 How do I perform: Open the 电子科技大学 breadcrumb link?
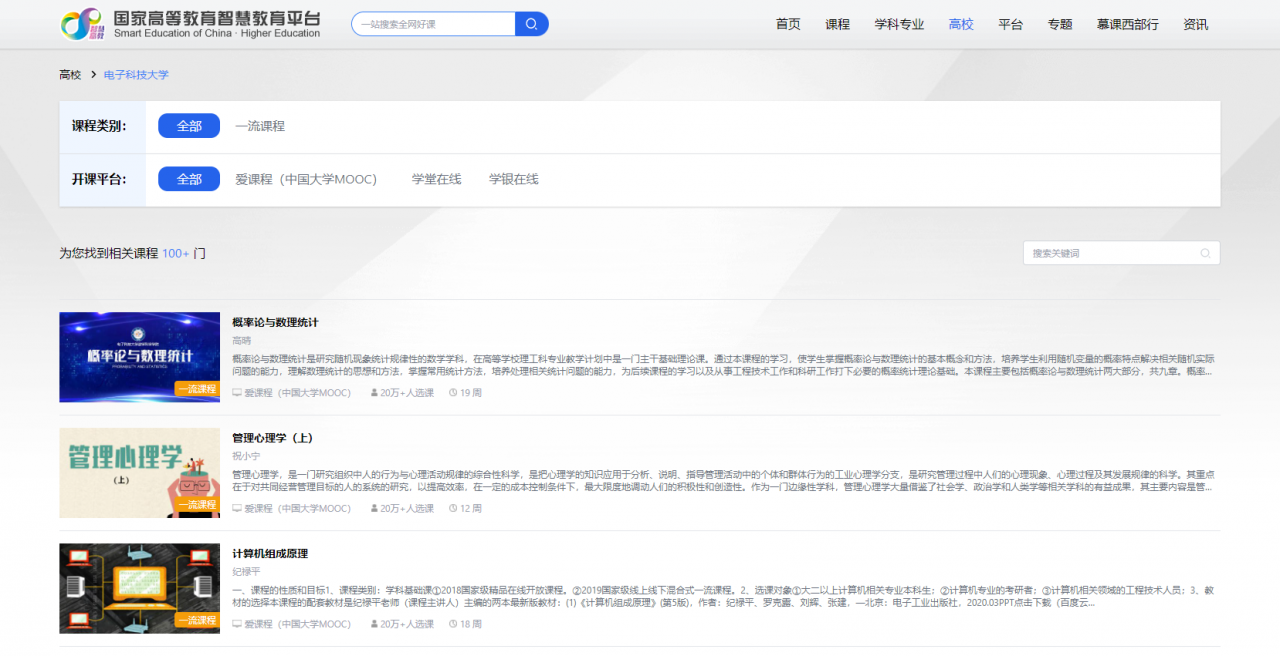tap(135, 74)
